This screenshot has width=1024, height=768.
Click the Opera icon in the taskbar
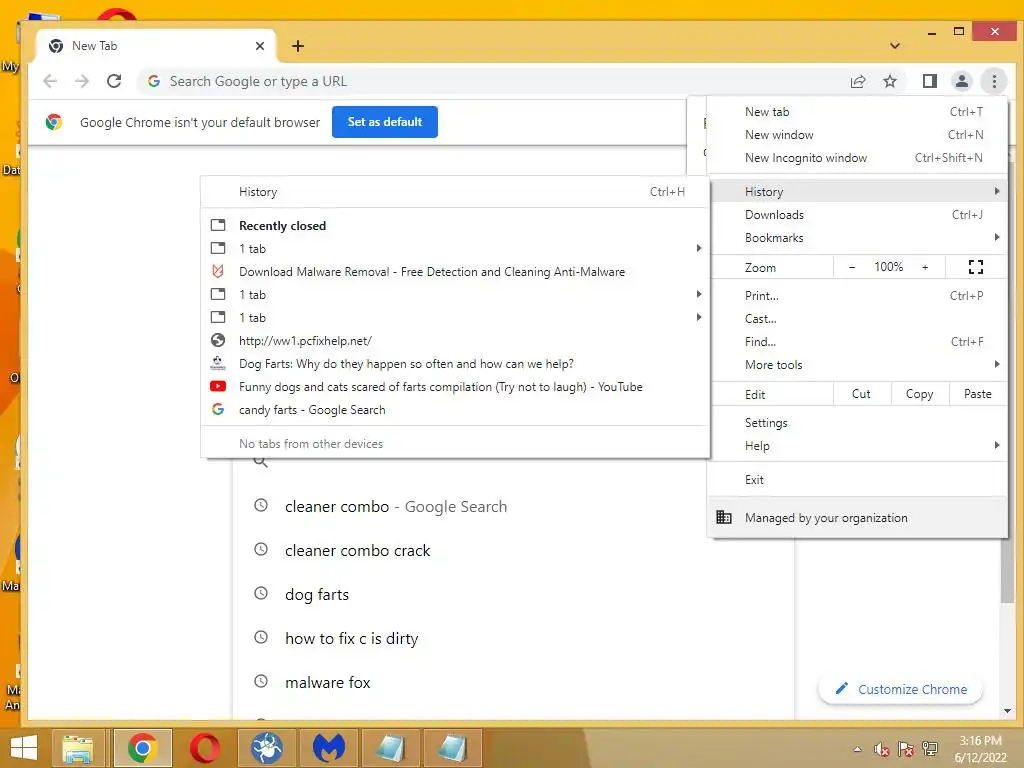[205, 748]
